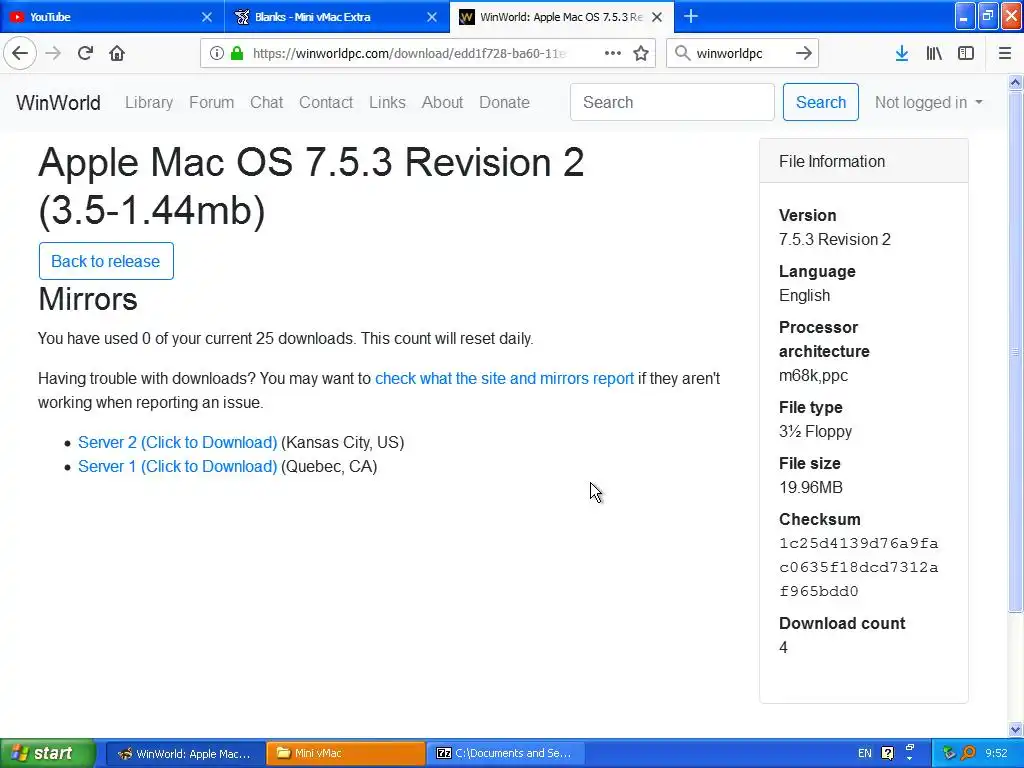Image resolution: width=1024 pixels, height=768 pixels.
Task: Close the Blanks - Mini vMac Extra tab
Action: click(432, 17)
